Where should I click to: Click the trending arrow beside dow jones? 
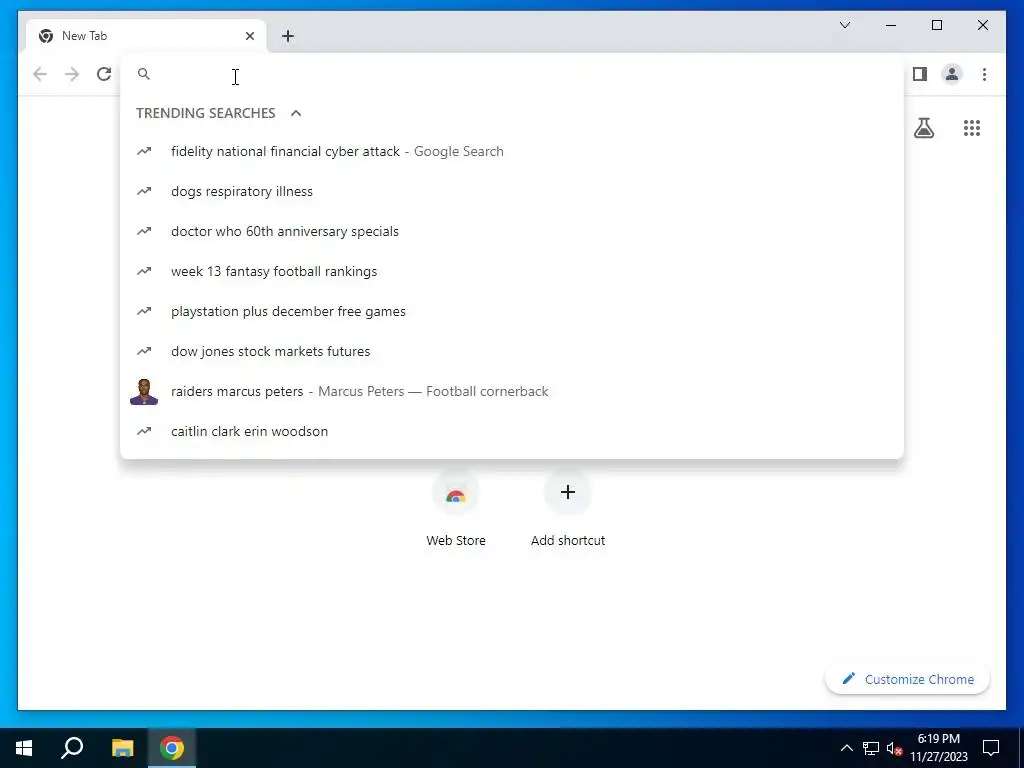[144, 351]
